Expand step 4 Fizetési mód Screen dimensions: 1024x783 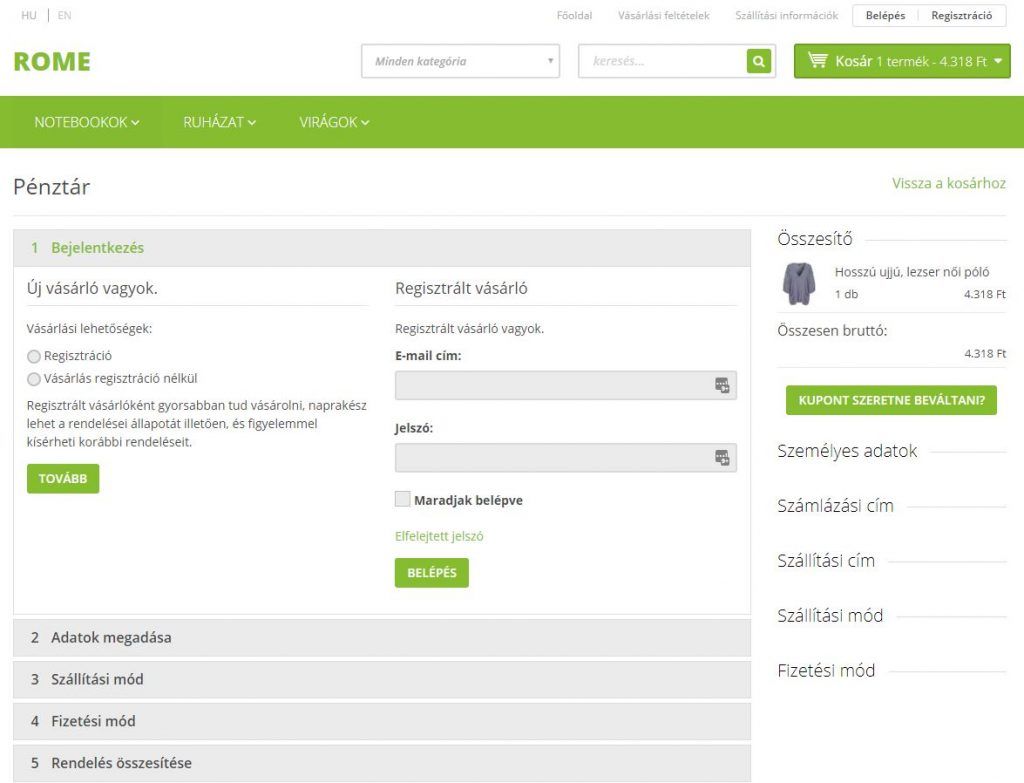[x=382, y=721]
